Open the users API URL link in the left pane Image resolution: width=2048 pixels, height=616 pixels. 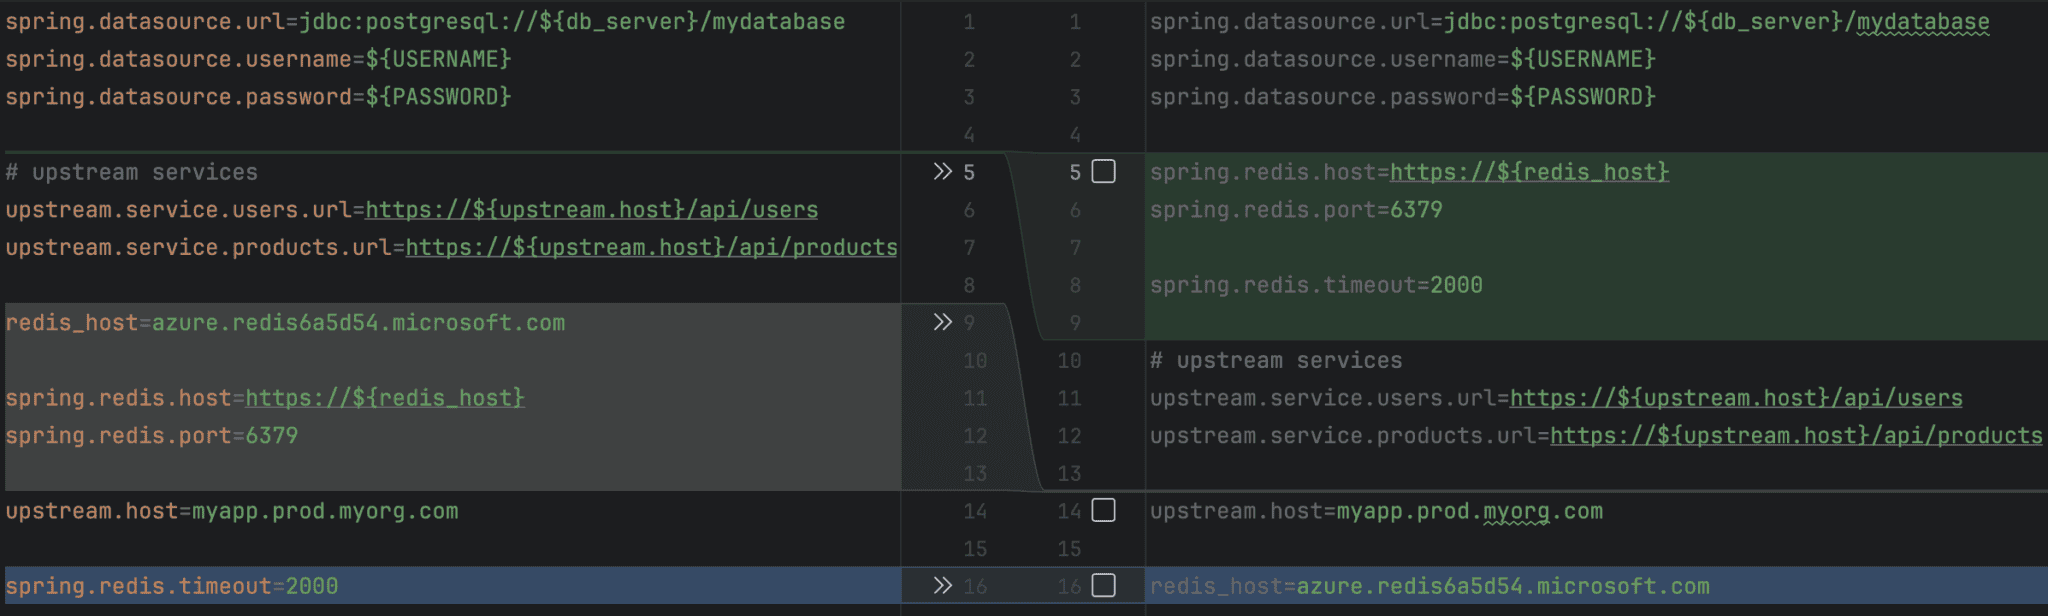coord(591,210)
